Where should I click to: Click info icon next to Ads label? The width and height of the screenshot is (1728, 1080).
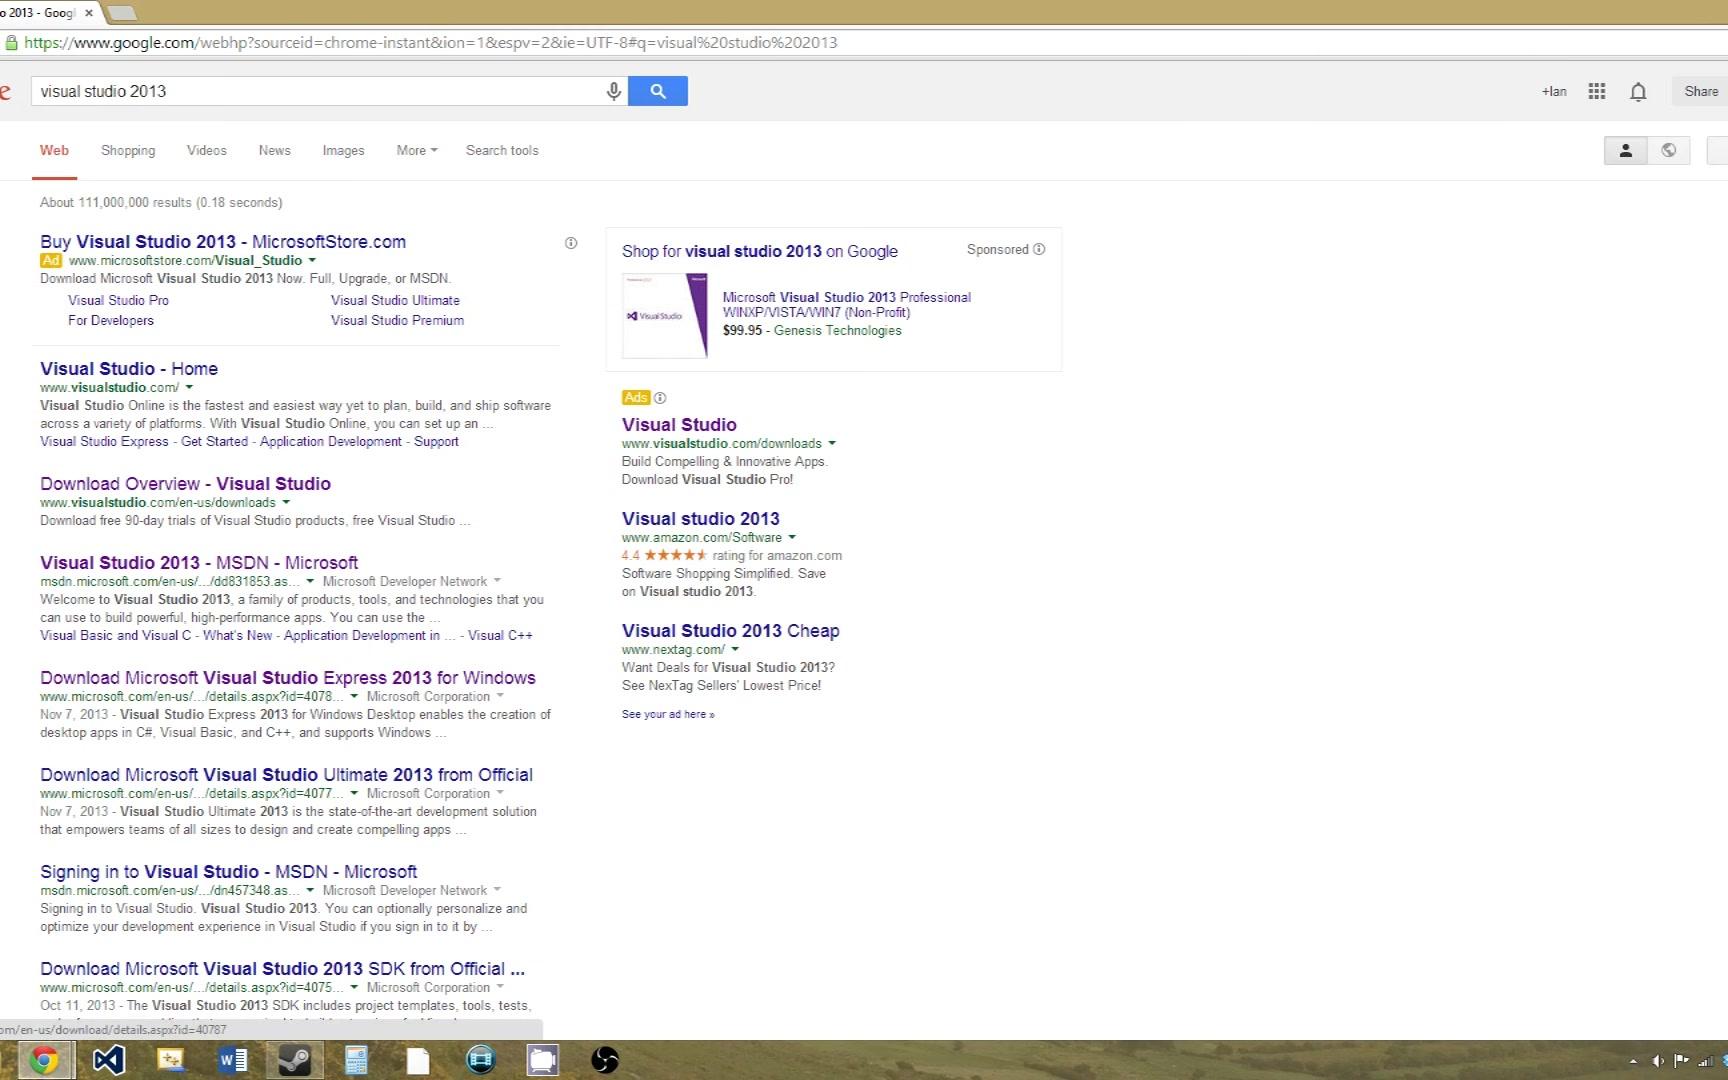tap(660, 398)
